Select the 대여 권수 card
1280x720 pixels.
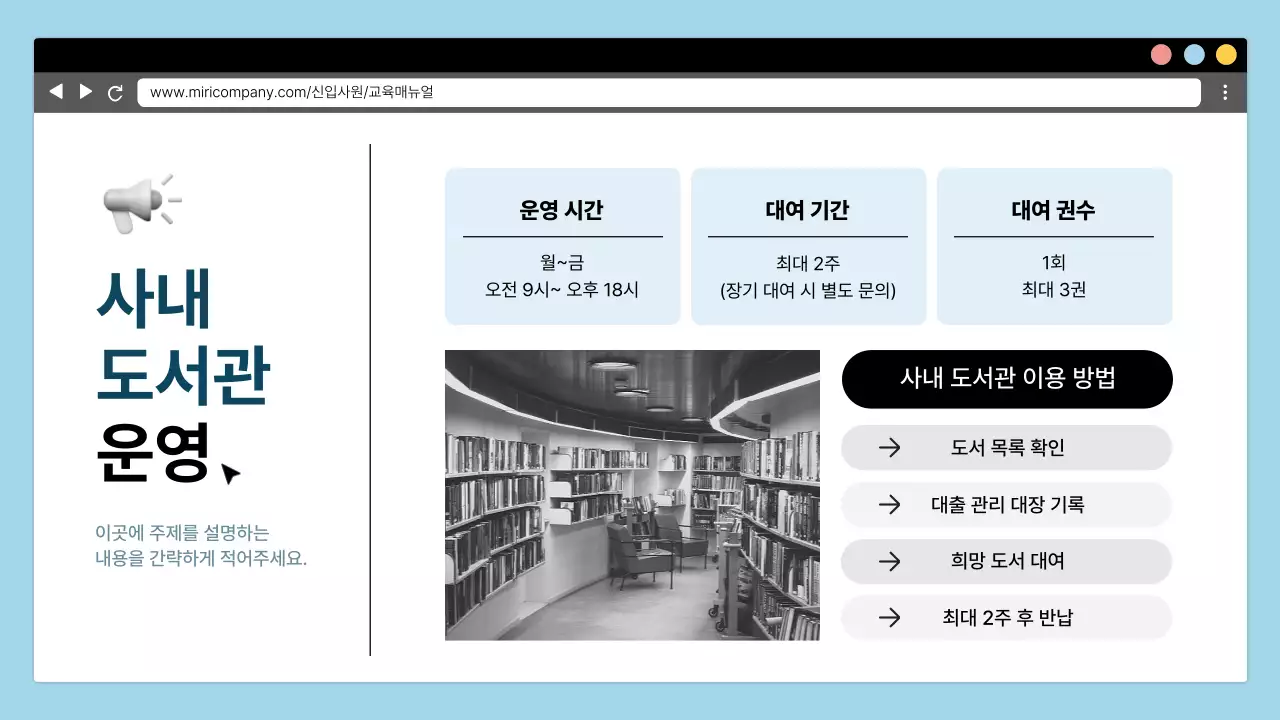click(1054, 245)
